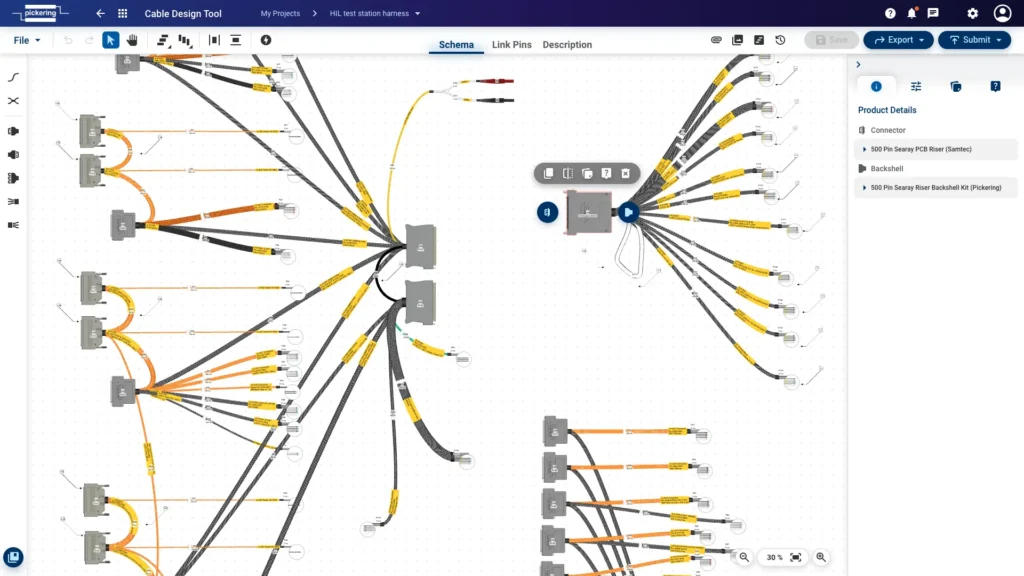1024x576 pixels.
Task: Expand 500 Pin Searay PCB Riser (Samtec)
Action: pyautogui.click(x=936, y=149)
